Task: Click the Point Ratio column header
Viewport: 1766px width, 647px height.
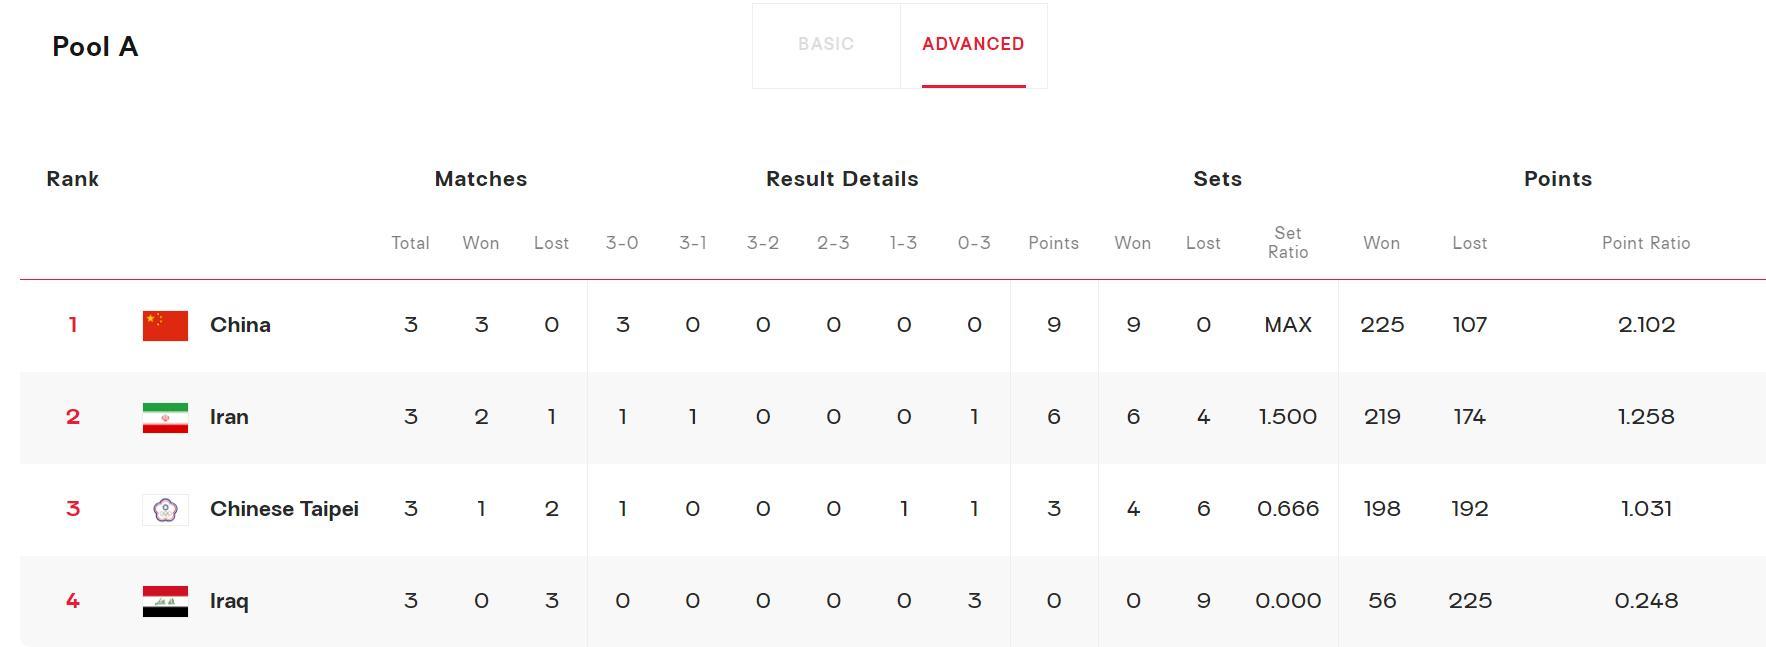Action: click(1646, 243)
